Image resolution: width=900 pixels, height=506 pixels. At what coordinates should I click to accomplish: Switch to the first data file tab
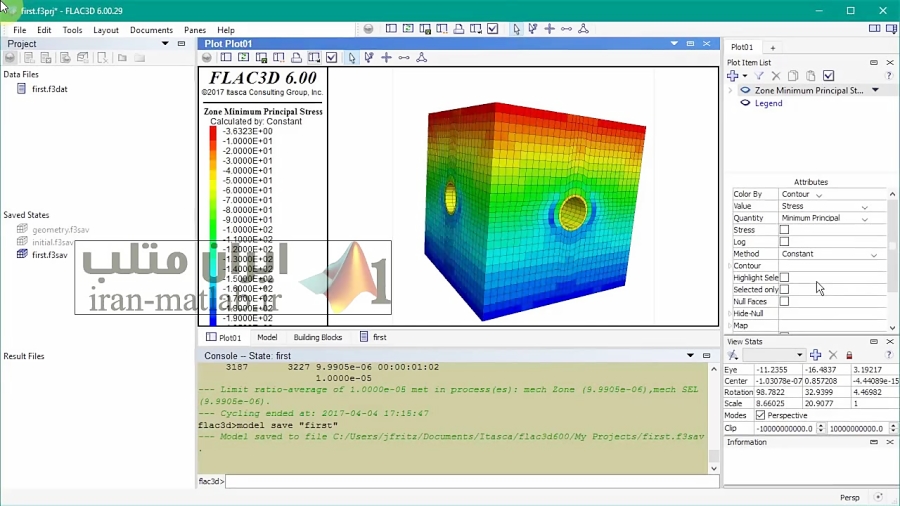pyautogui.click(x=373, y=337)
